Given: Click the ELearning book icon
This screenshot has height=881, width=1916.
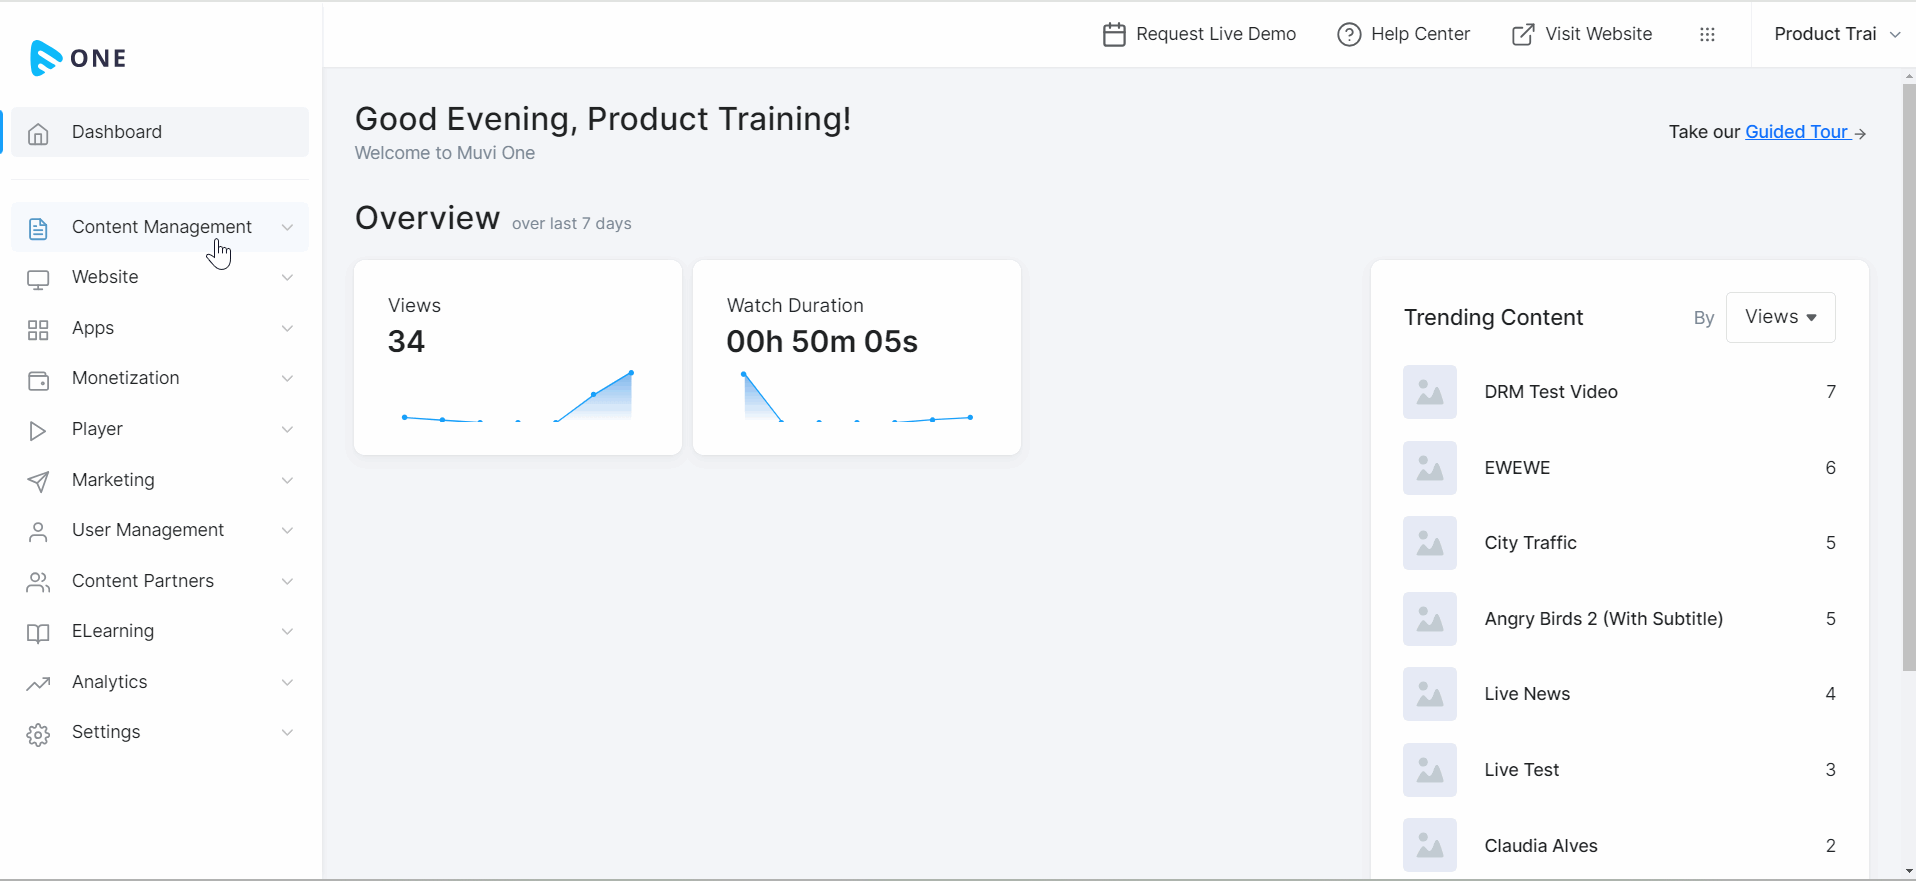Looking at the screenshot, I should 38,633.
